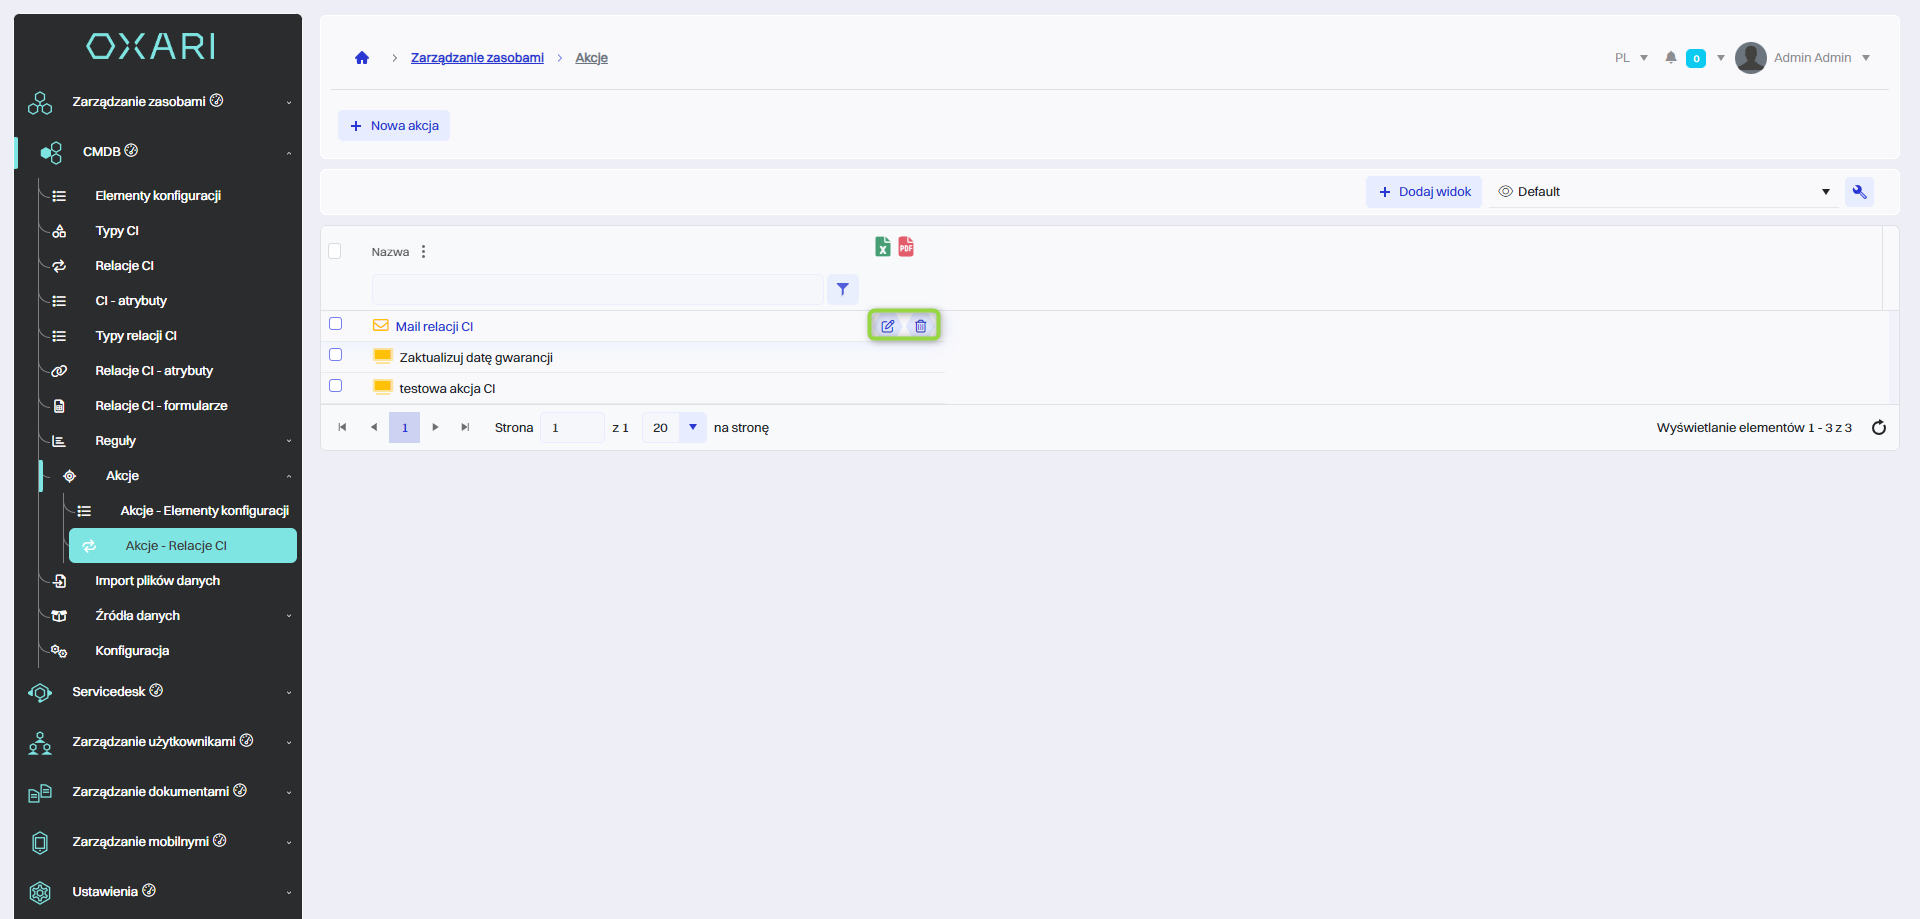Image resolution: width=1920 pixels, height=919 pixels.
Task: Click the Nowa akcja button
Action: pyautogui.click(x=394, y=126)
